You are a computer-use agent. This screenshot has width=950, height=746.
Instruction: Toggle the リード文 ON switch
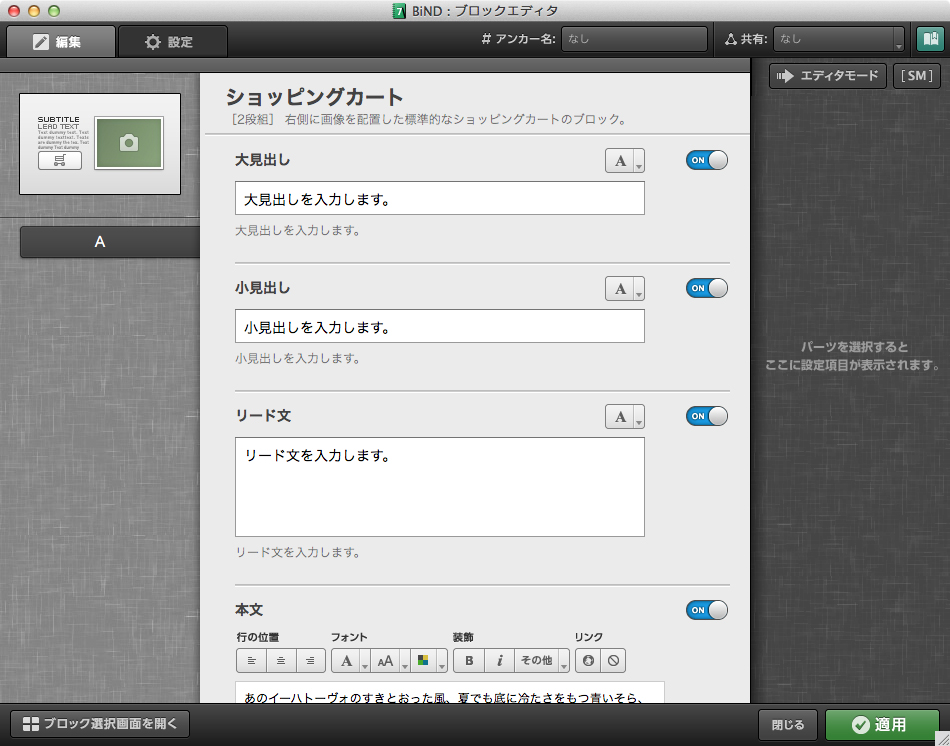(706, 416)
